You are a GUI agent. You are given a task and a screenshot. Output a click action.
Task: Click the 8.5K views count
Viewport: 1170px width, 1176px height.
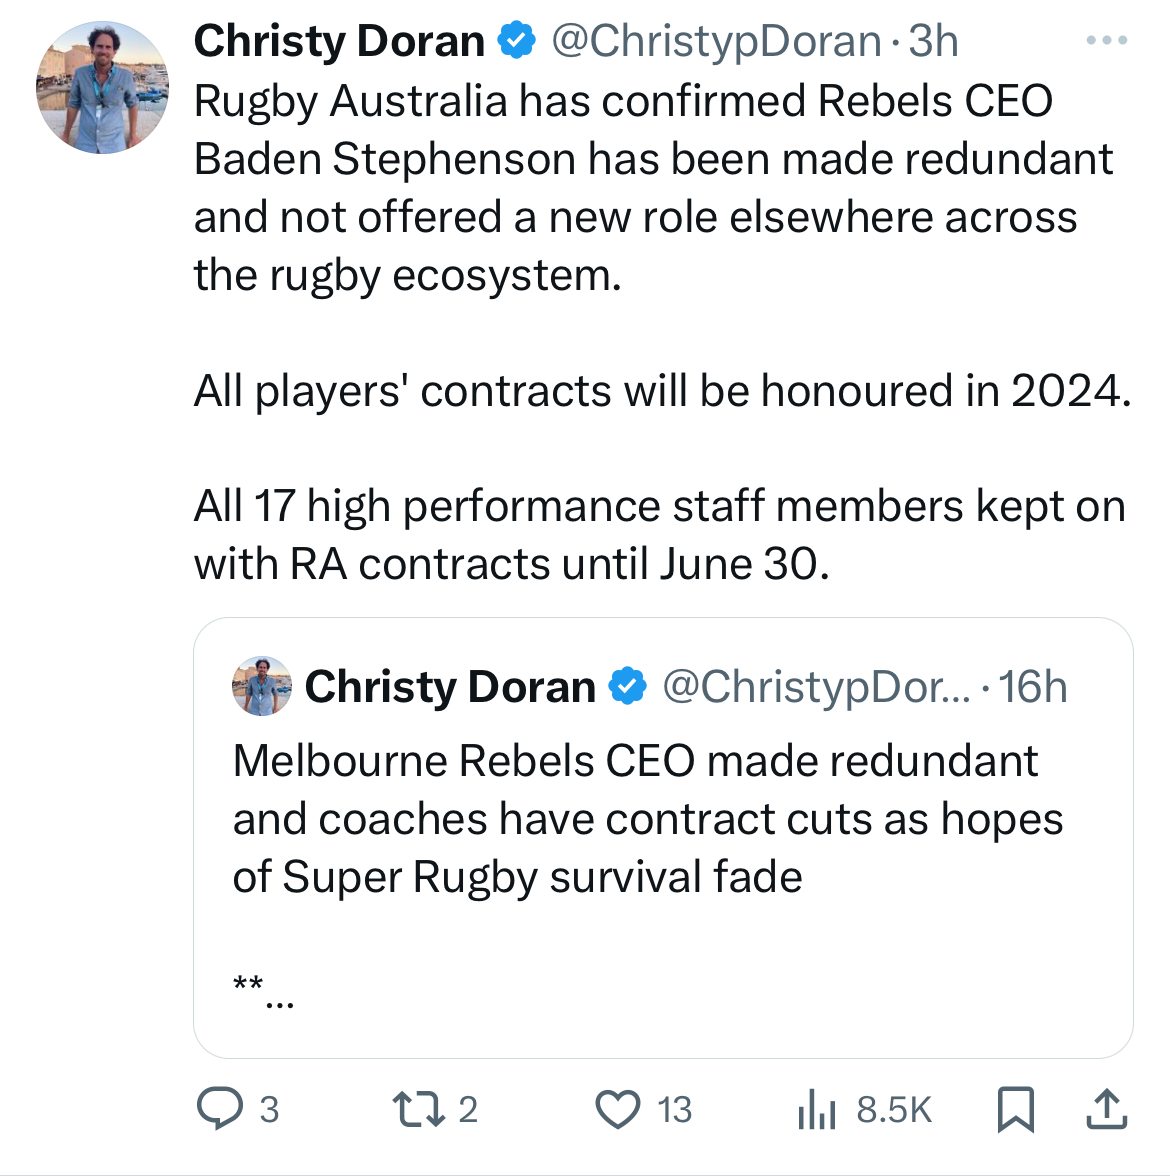[x=894, y=1109]
